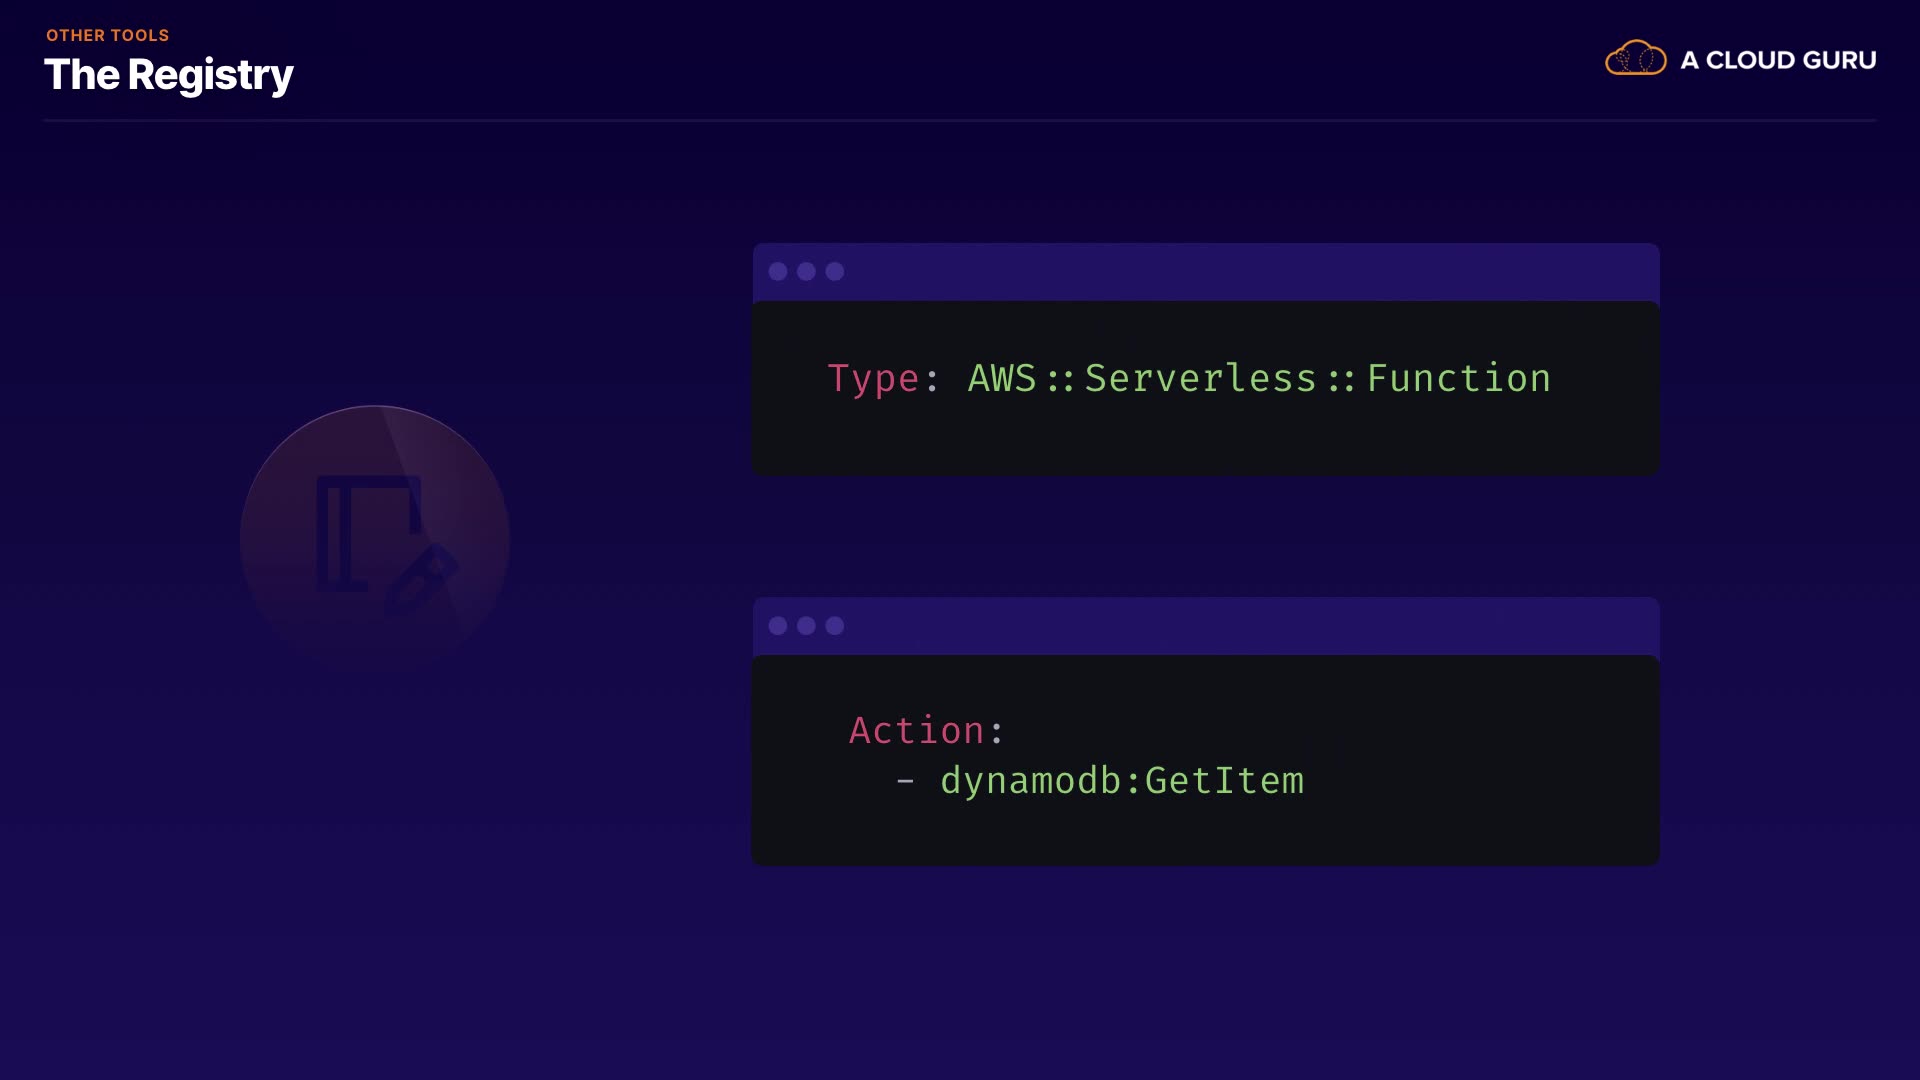Screen dimensions: 1920x1080
Task: Click the AWS text in code
Action: click(x=1002, y=378)
